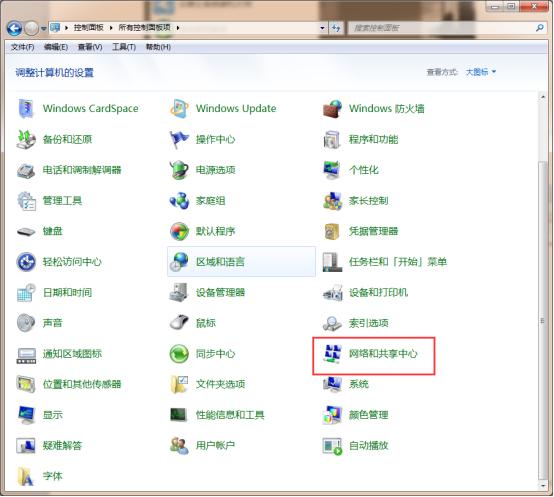Image resolution: width=554 pixels, height=497 pixels.
Task: Open recent pages dropdown arrow
Action: (43, 28)
